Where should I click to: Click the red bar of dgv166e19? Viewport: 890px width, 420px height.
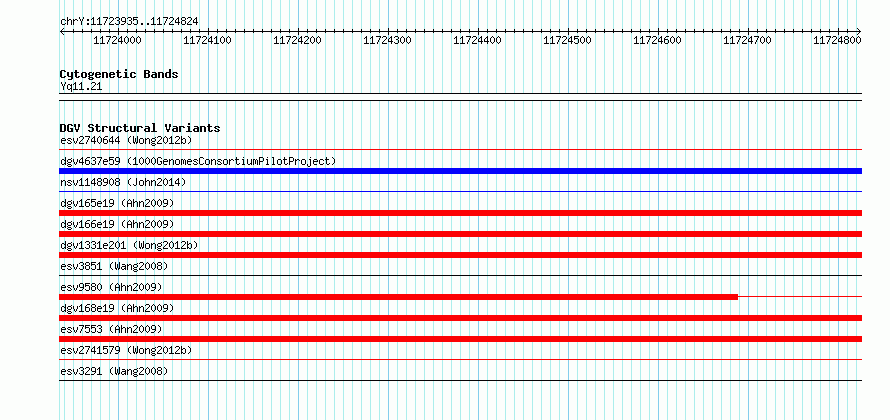pos(460,234)
